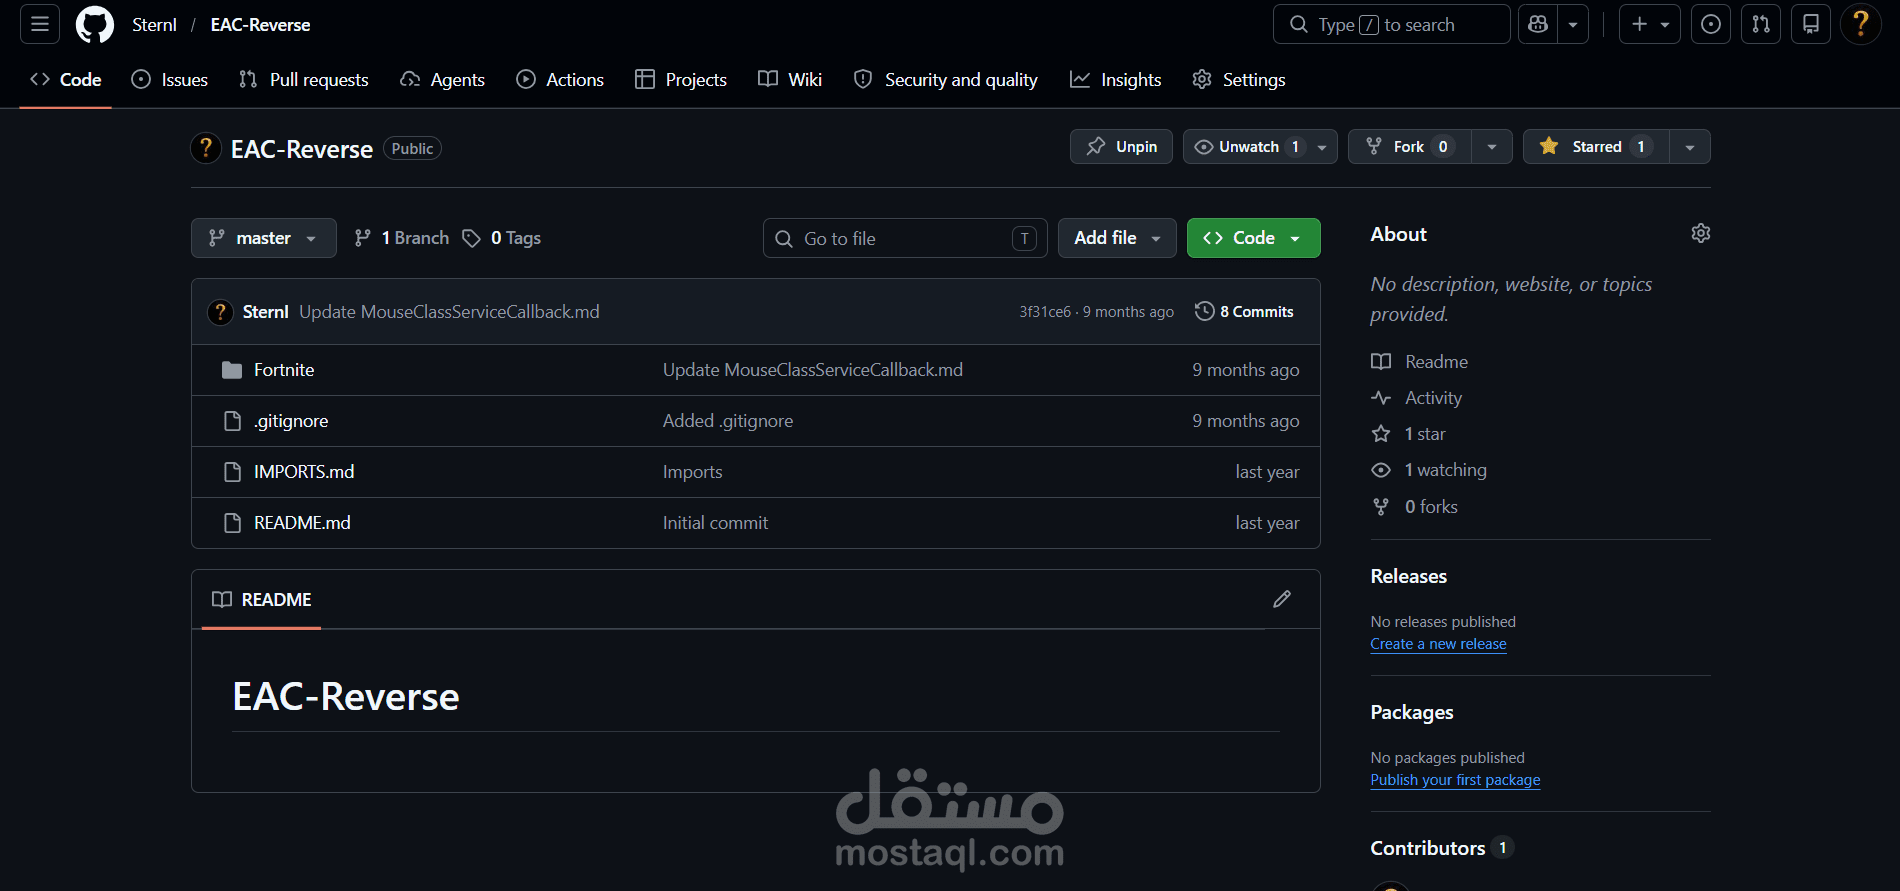
Task: Open the Contributors heading link
Action: (1441, 848)
